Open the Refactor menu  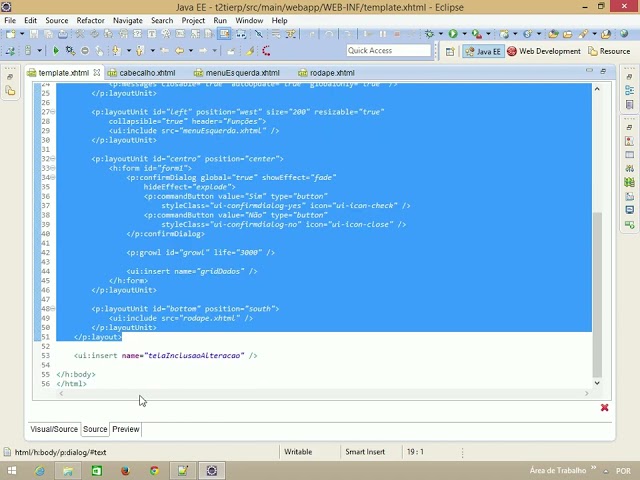(x=90, y=20)
